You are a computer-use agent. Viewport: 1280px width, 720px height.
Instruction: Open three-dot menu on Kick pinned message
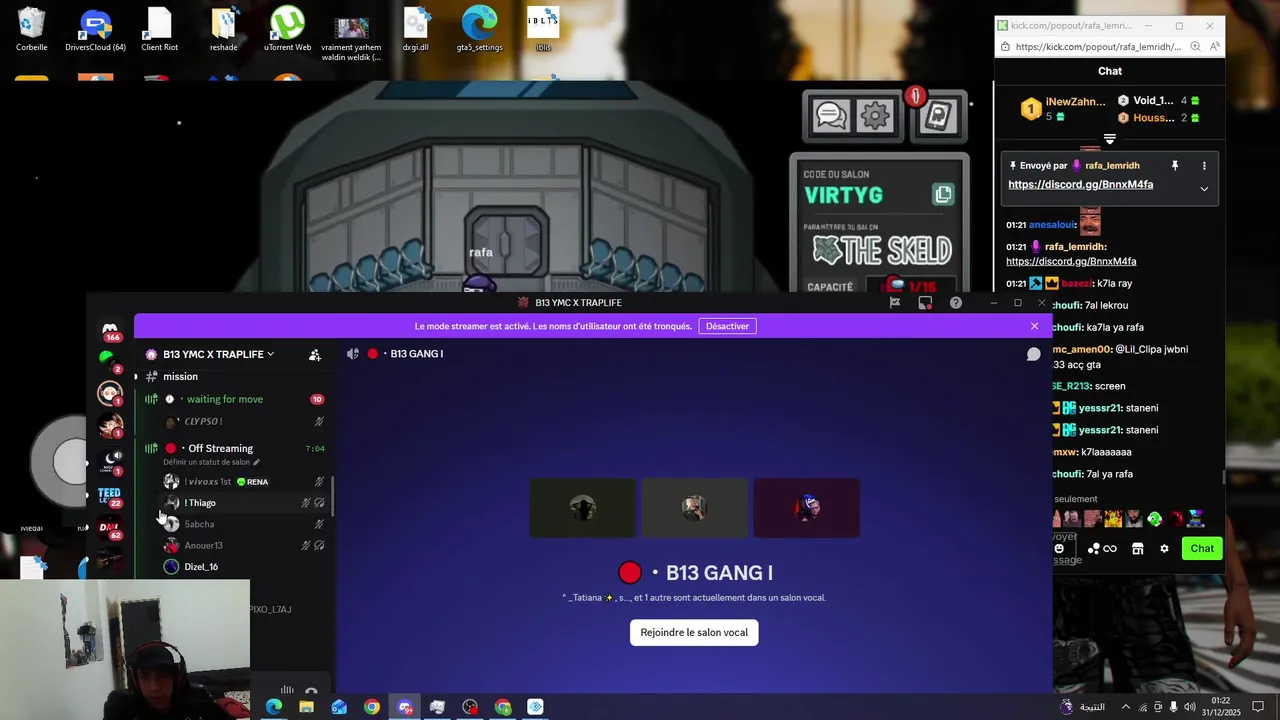click(x=1204, y=166)
